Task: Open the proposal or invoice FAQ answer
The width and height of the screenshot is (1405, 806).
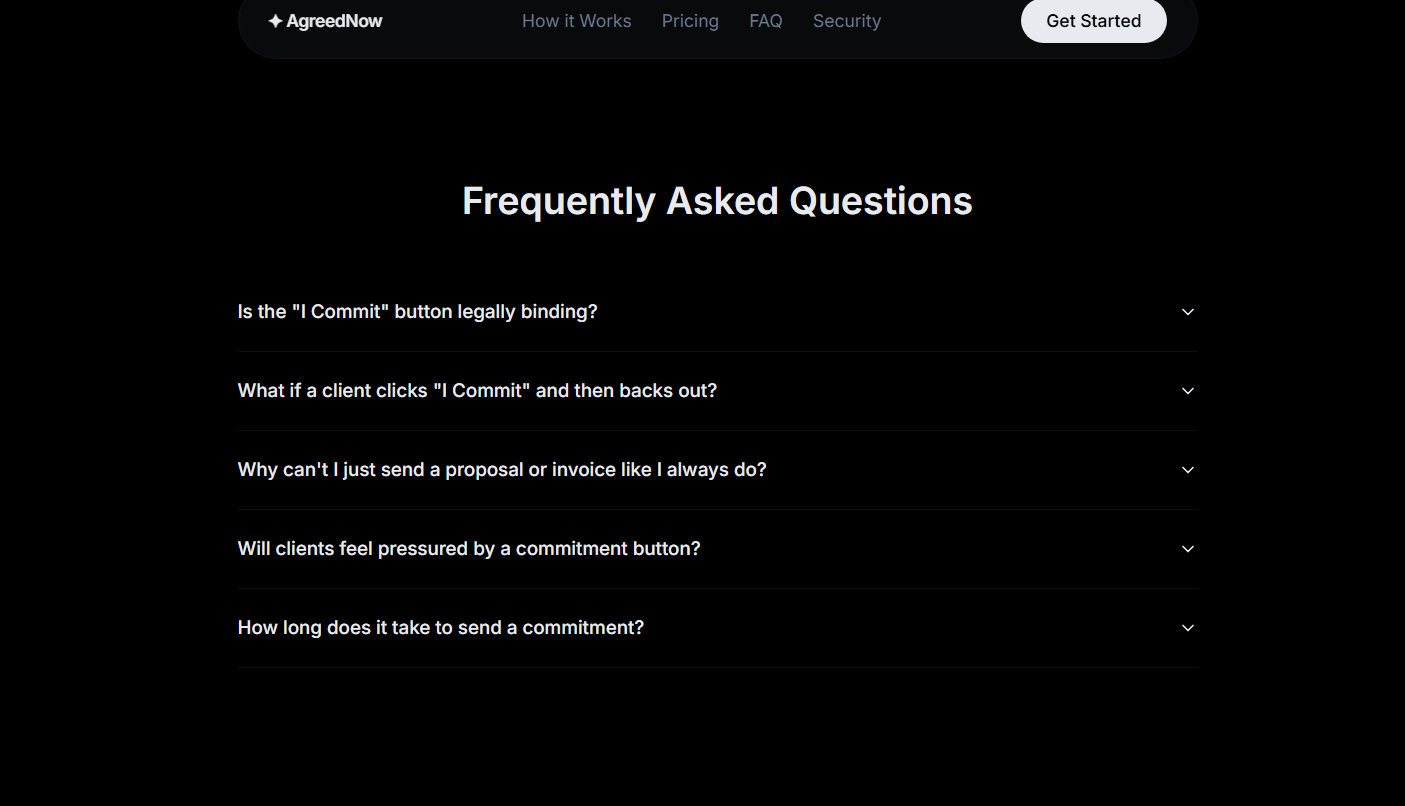Action: point(502,469)
